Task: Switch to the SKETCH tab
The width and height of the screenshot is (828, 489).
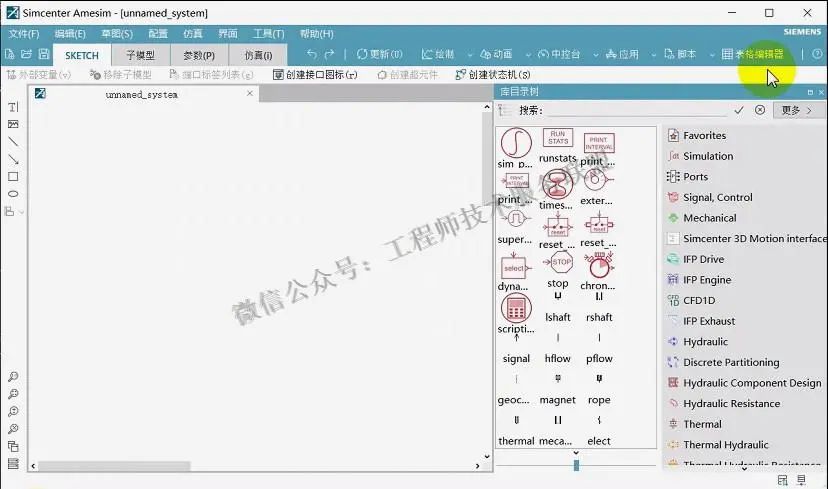Action: pos(82,55)
